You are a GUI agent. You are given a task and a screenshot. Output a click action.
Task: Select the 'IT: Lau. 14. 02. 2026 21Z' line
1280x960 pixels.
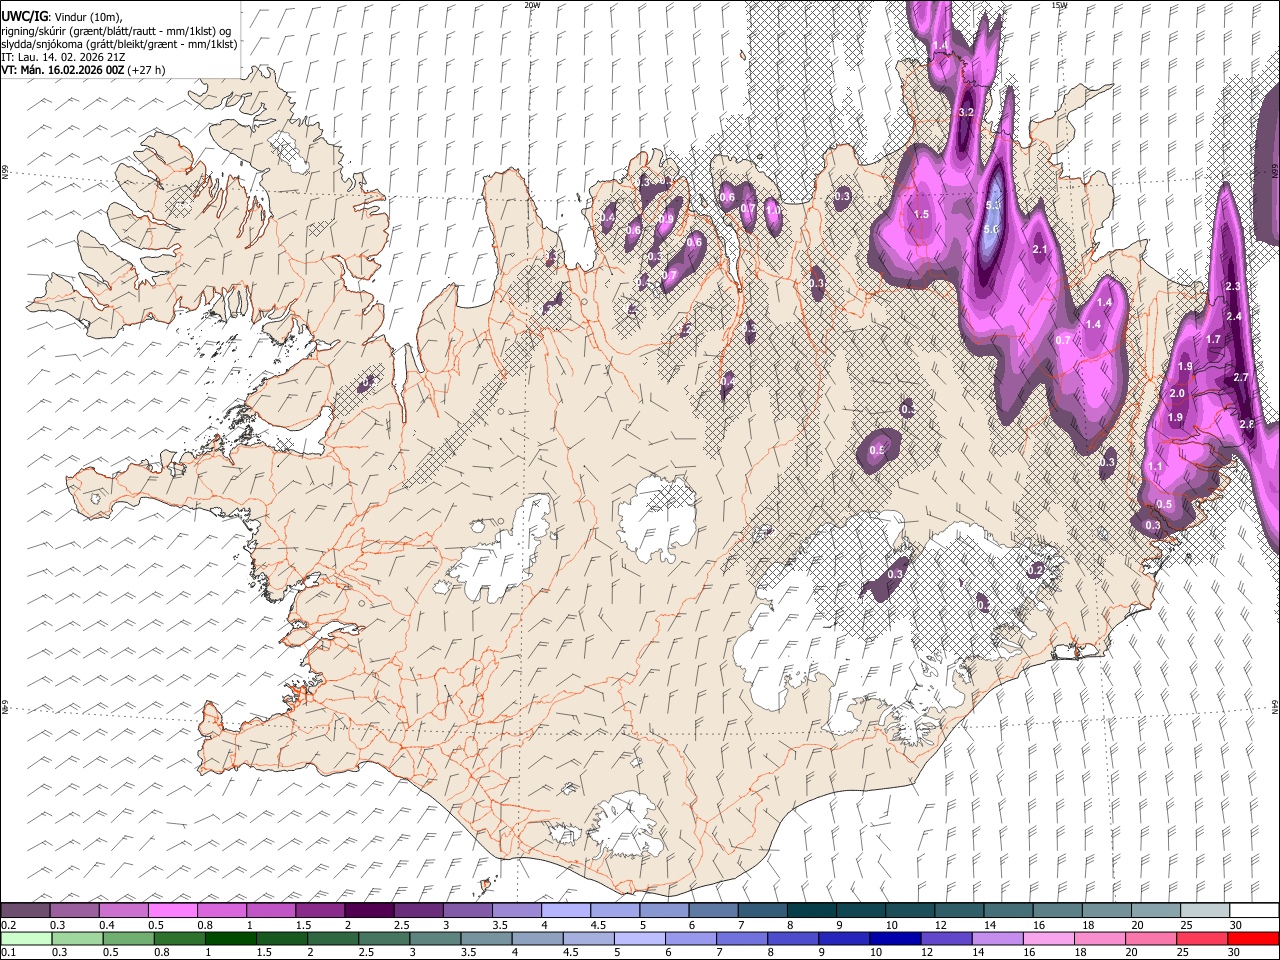[x=63, y=57]
